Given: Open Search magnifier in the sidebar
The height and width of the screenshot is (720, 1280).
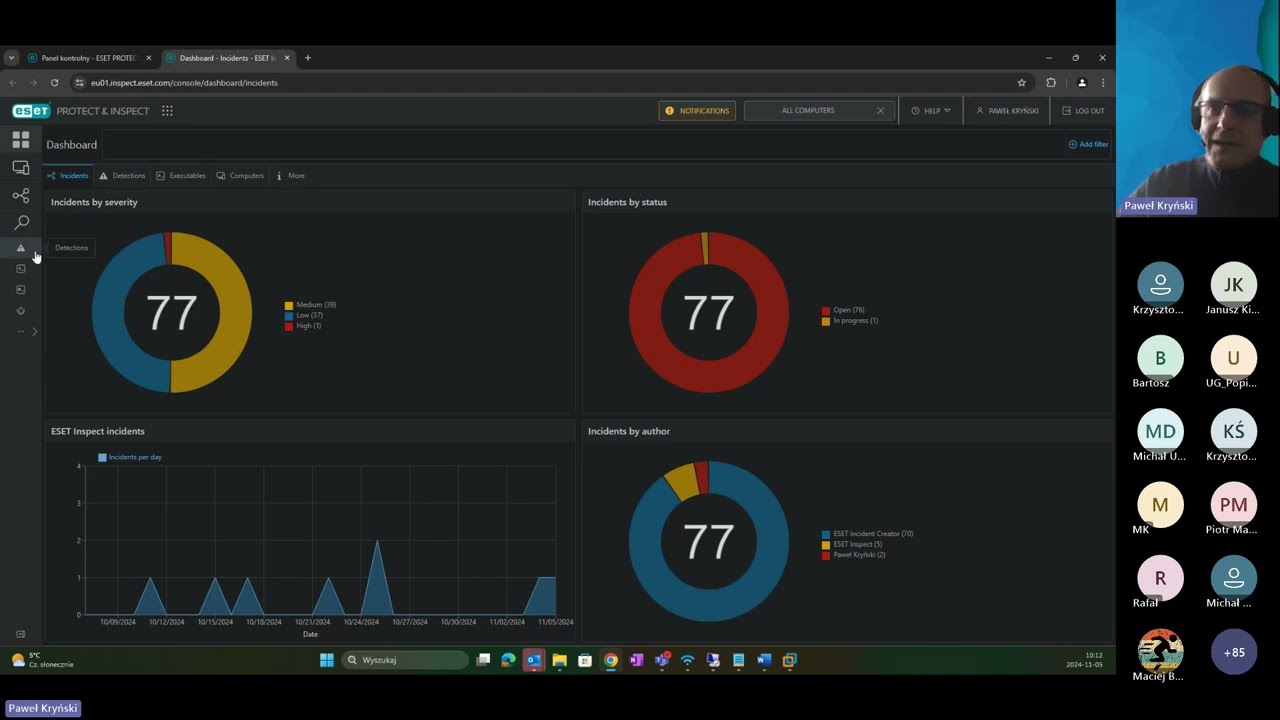Looking at the screenshot, I should pyautogui.click(x=21, y=222).
